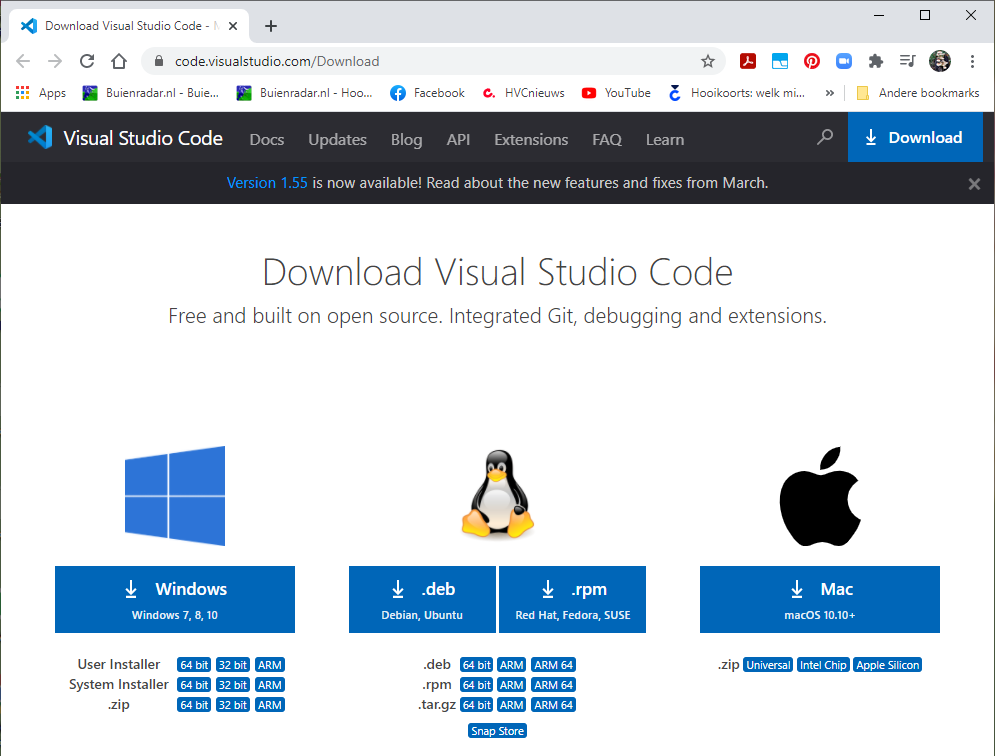The width and height of the screenshot is (995, 756).
Task: Select Mac .zip Intel Chip
Action: pos(823,665)
